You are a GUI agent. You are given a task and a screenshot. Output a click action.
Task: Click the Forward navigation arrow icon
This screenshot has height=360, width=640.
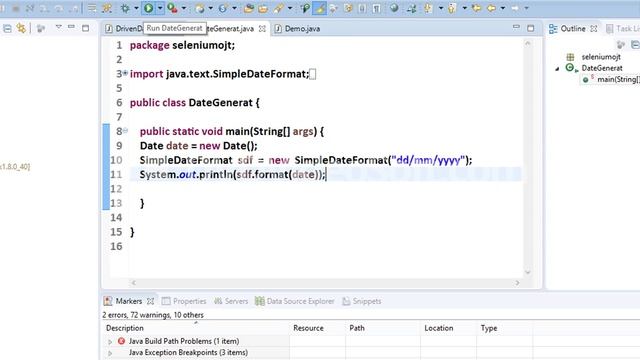pyautogui.click(x=515, y=8)
